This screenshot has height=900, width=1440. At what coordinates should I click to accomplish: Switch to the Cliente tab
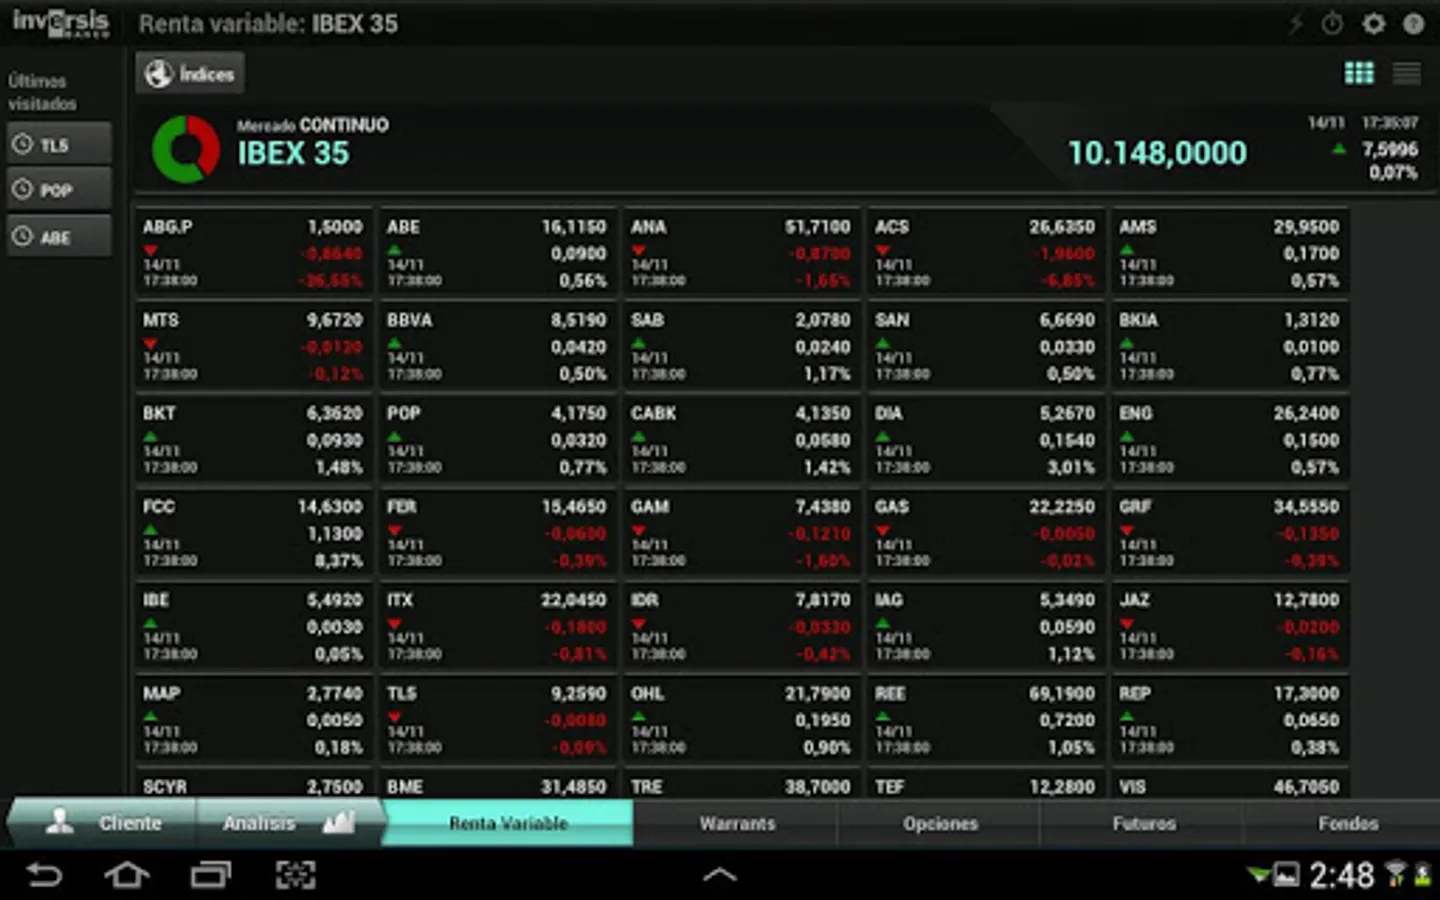click(x=102, y=823)
